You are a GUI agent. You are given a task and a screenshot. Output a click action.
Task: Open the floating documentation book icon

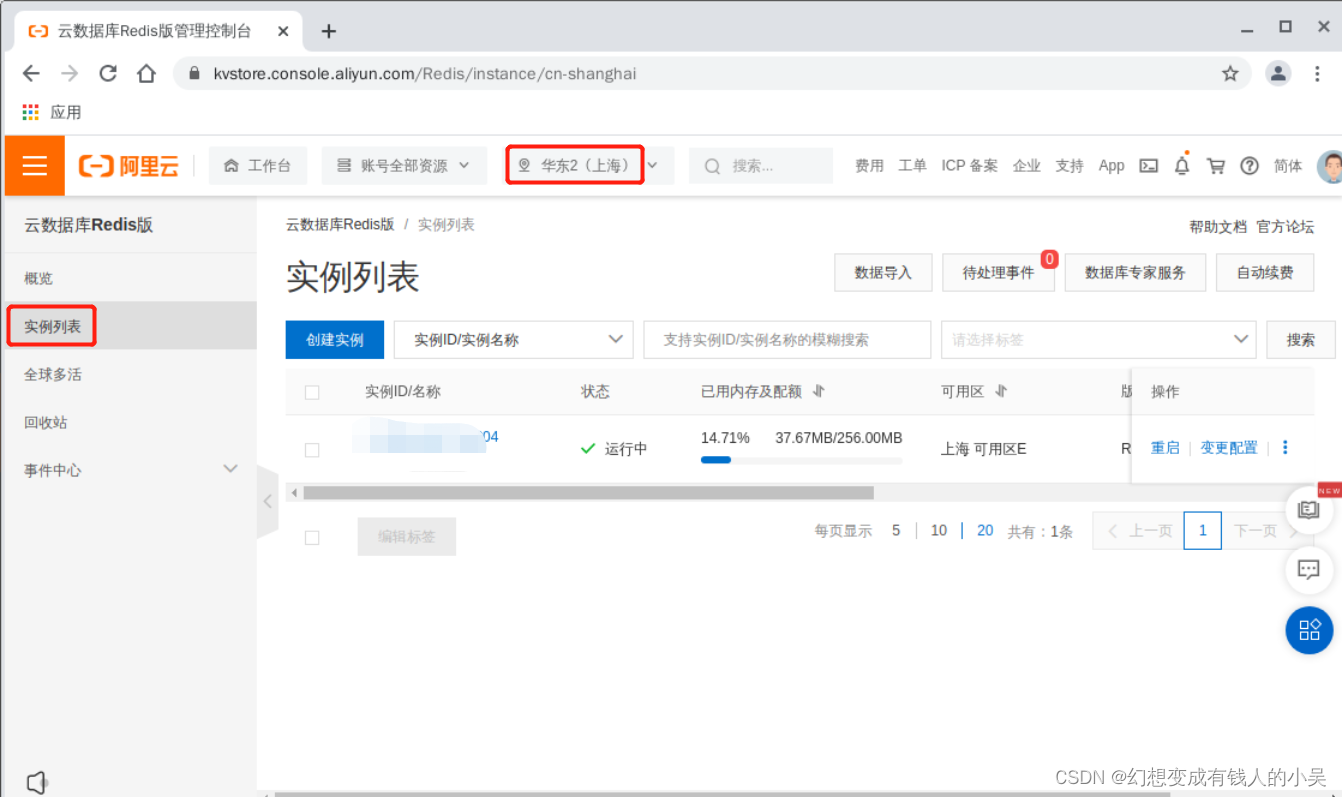(x=1308, y=509)
